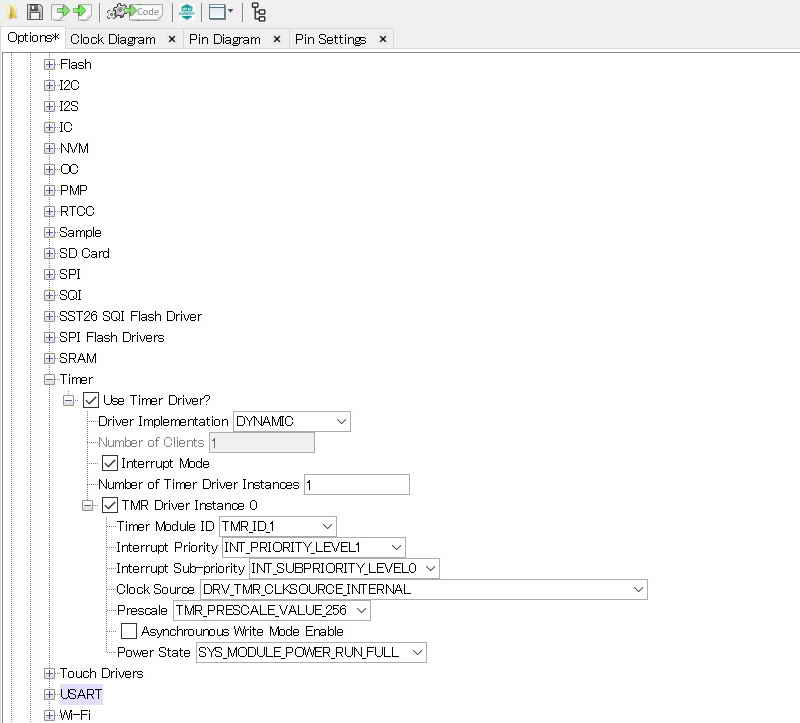Screen dimensions: 800x723
Task: Click the open folder icon in toolbar
Action: pos(11,12)
